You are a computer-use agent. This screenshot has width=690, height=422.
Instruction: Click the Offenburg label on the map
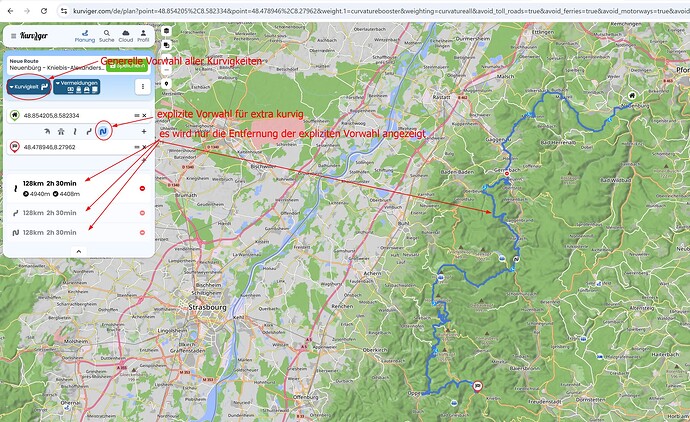point(305,397)
